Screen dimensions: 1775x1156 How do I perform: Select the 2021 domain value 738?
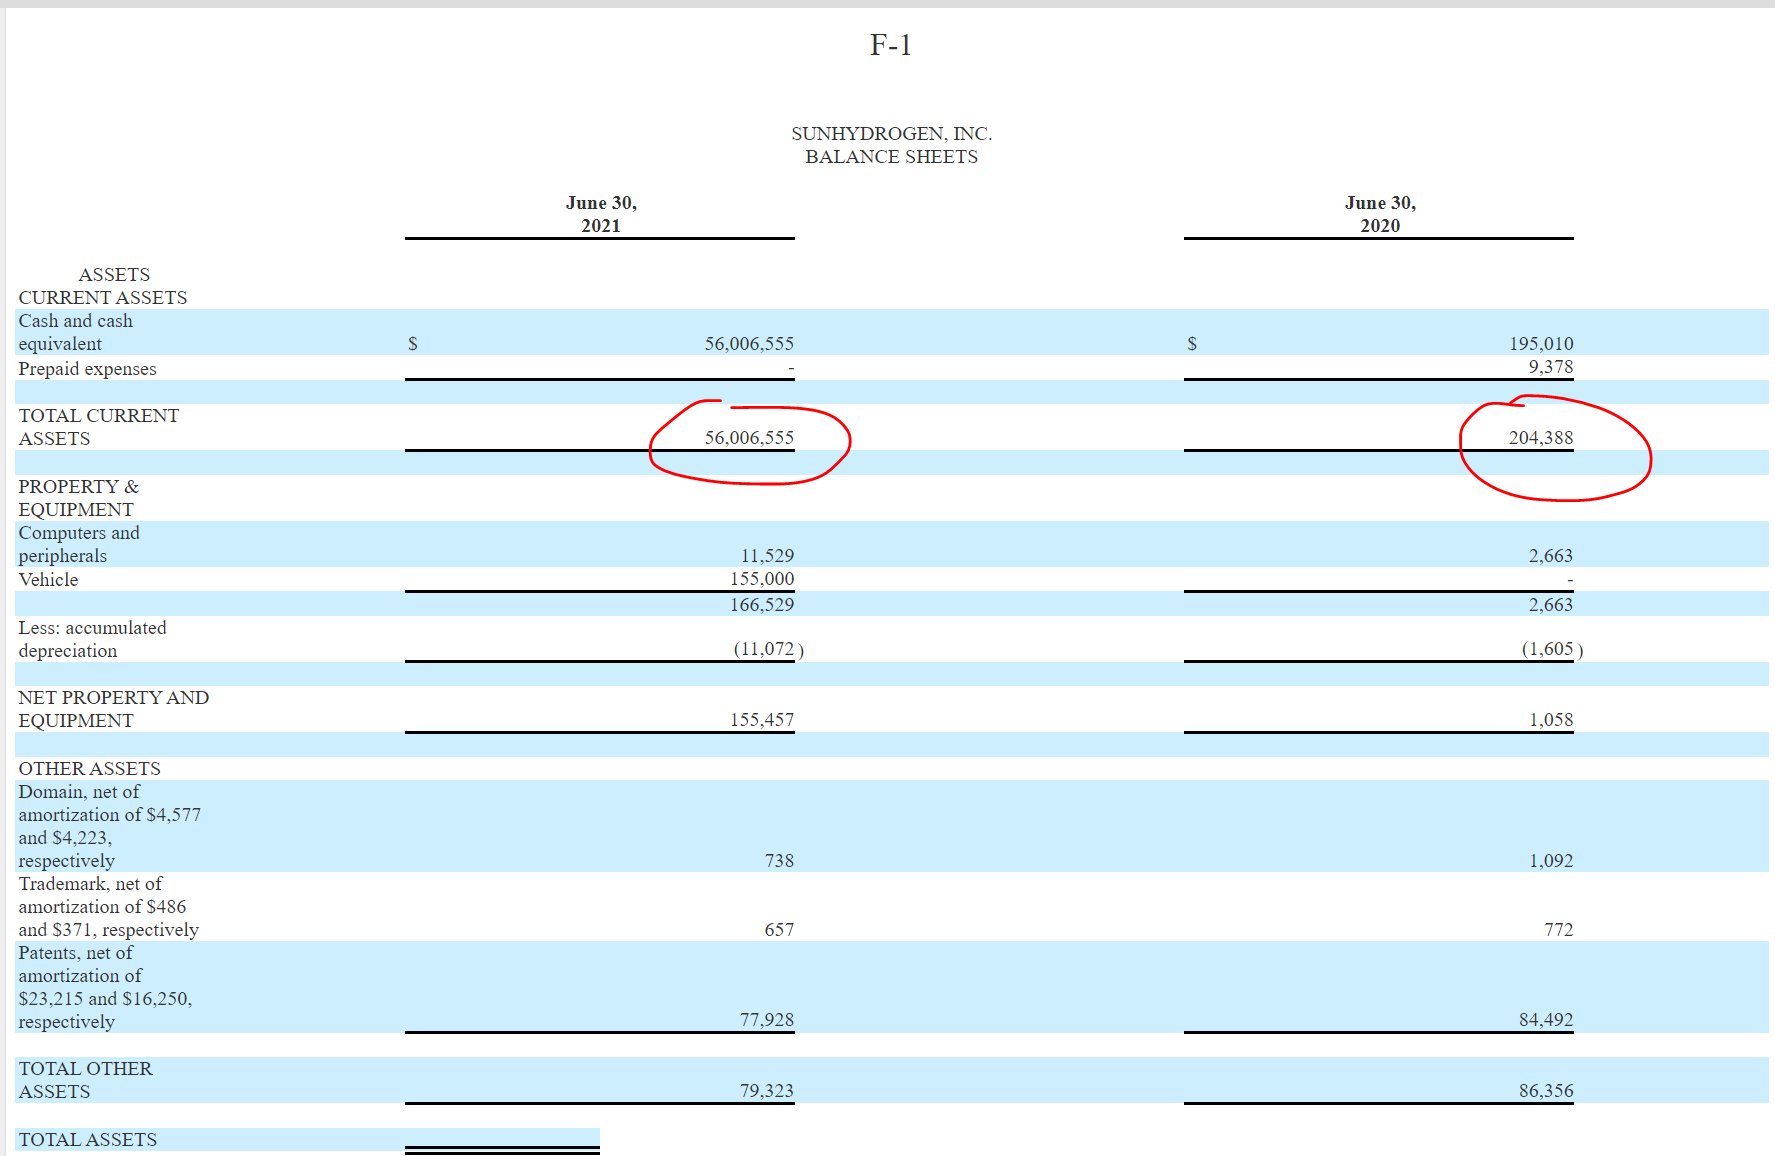(779, 860)
